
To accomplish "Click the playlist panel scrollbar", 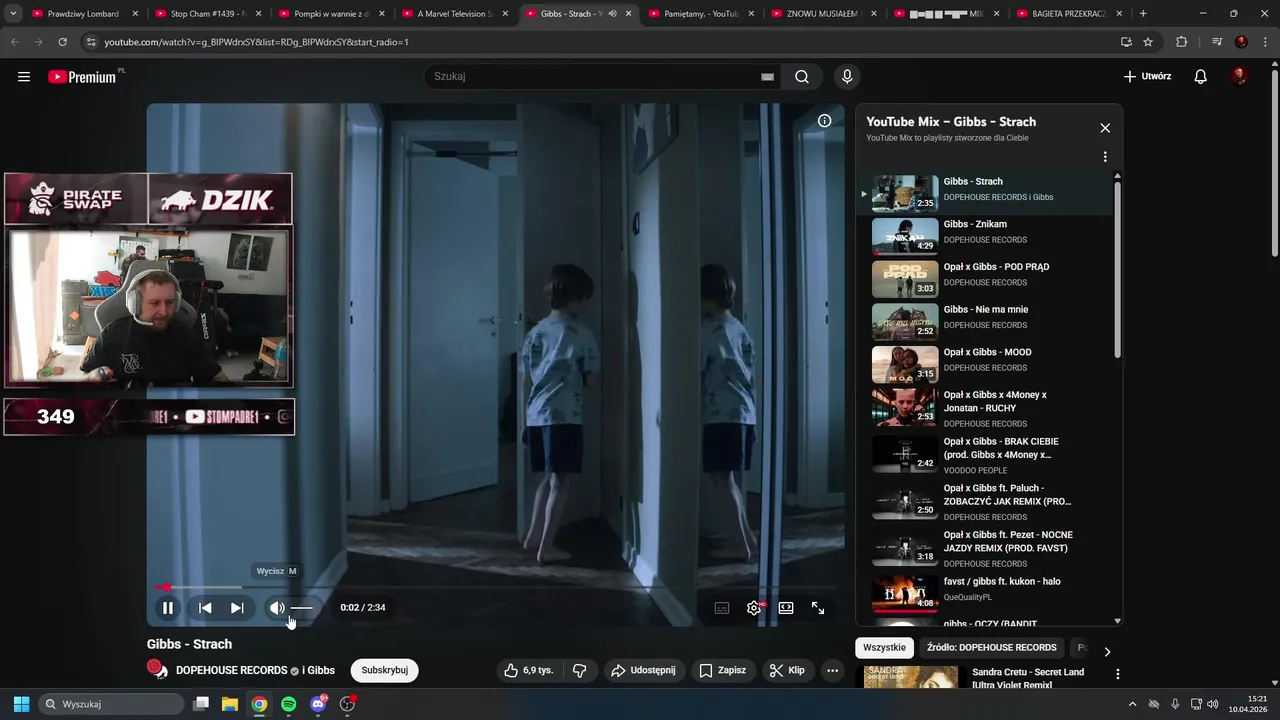I will tap(1117, 268).
